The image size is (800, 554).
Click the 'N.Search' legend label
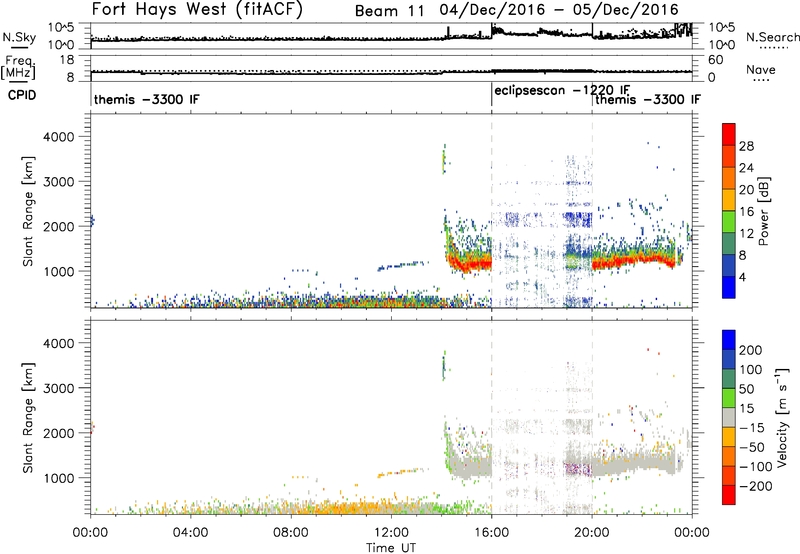tap(772, 37)
